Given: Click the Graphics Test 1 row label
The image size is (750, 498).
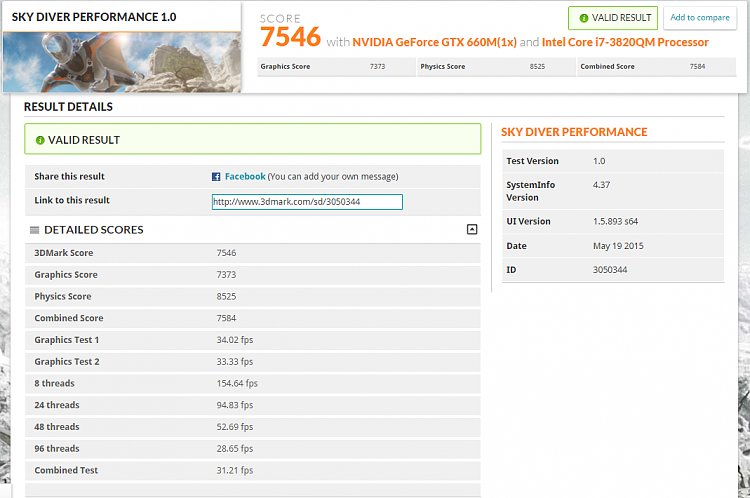Looking at the screenshot, I should click(x=66, y=340).
